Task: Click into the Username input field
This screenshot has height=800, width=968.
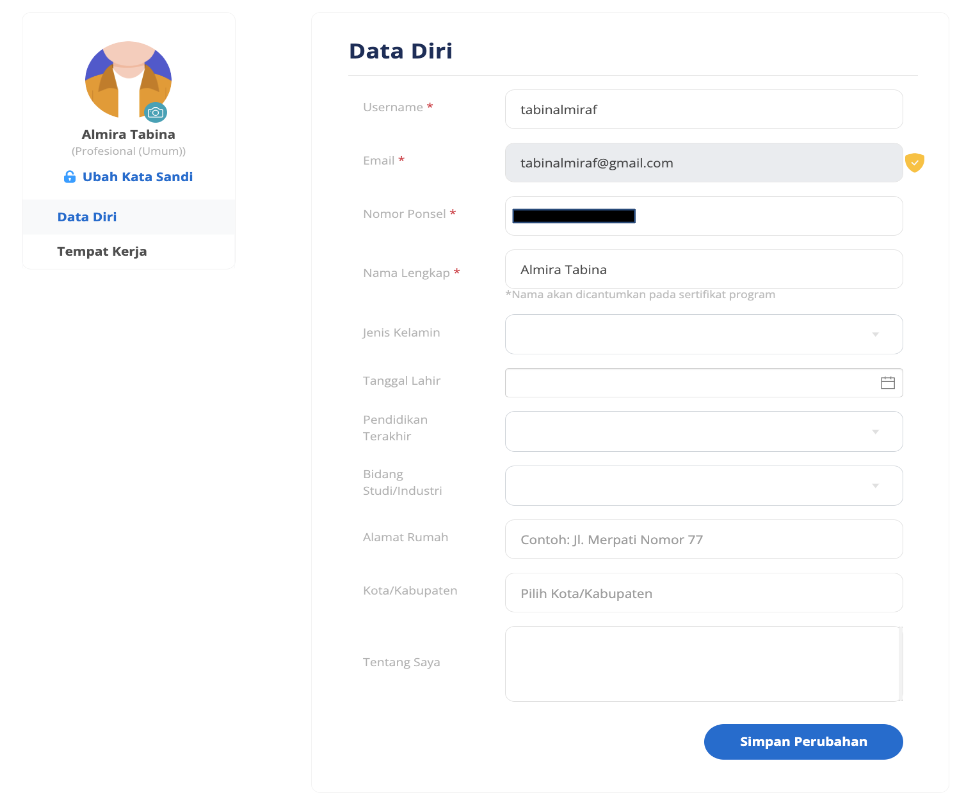Action: tap(704, 109)
